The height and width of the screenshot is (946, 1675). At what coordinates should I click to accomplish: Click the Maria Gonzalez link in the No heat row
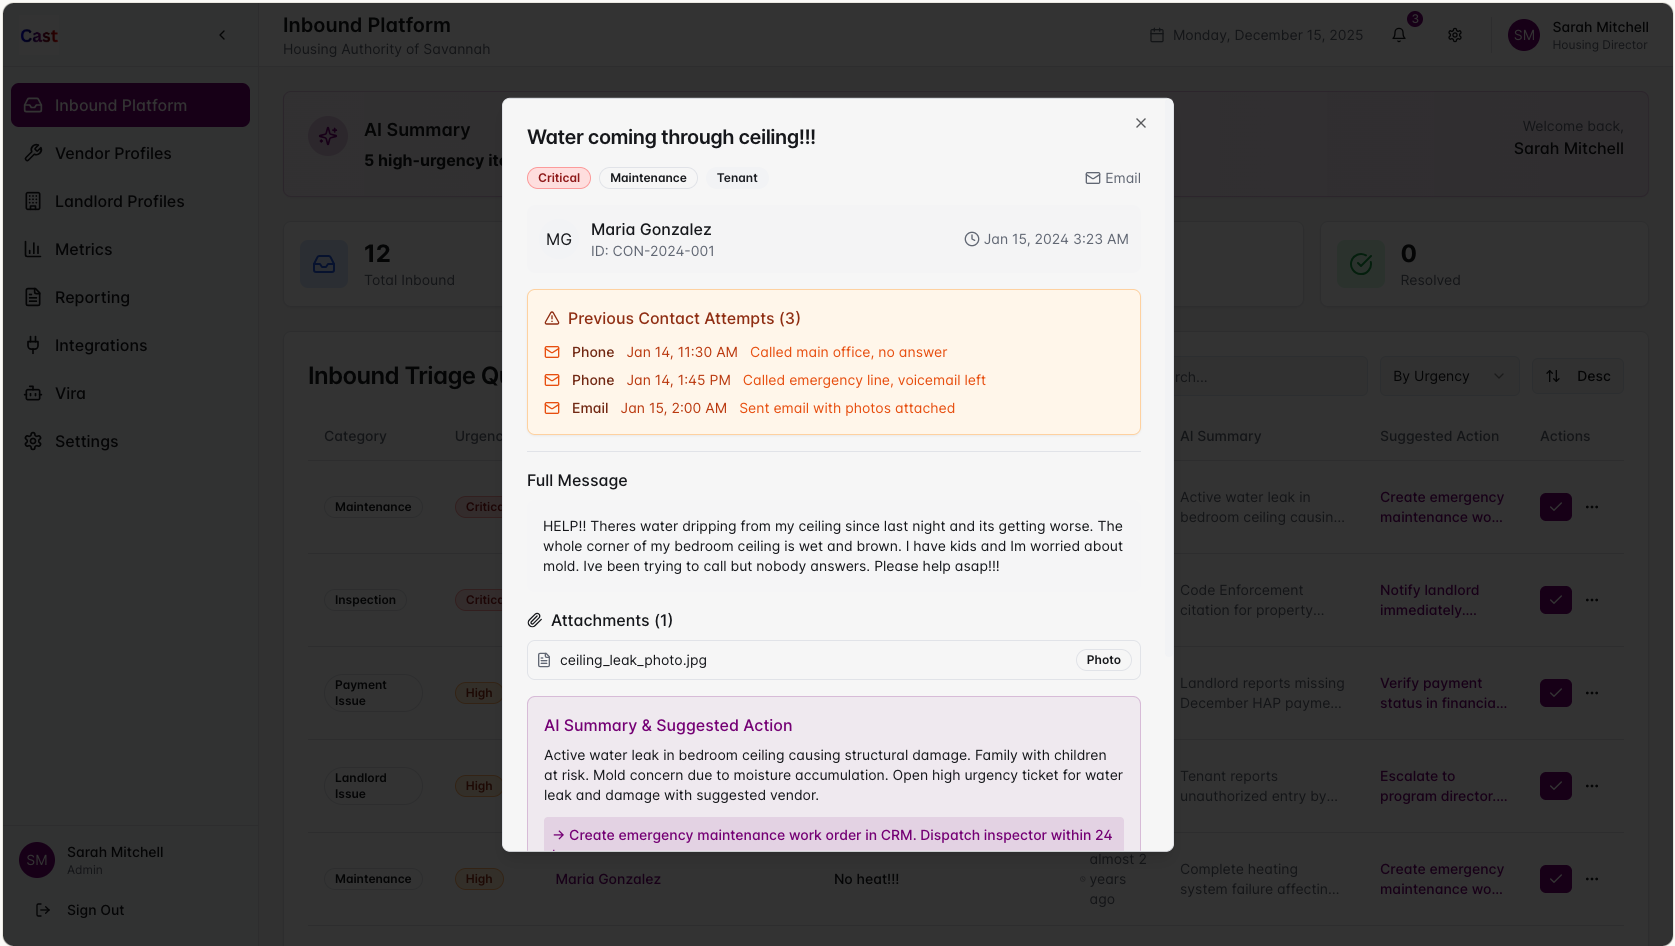(x=608, y=879)
